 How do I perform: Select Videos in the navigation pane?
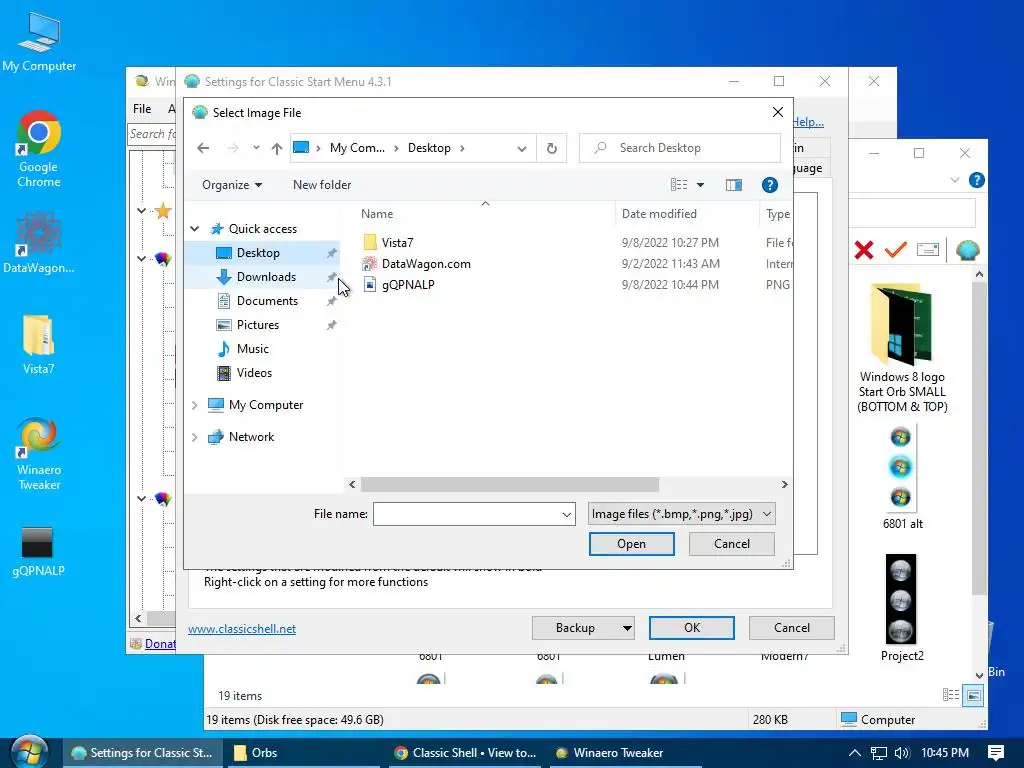(254, 373)
